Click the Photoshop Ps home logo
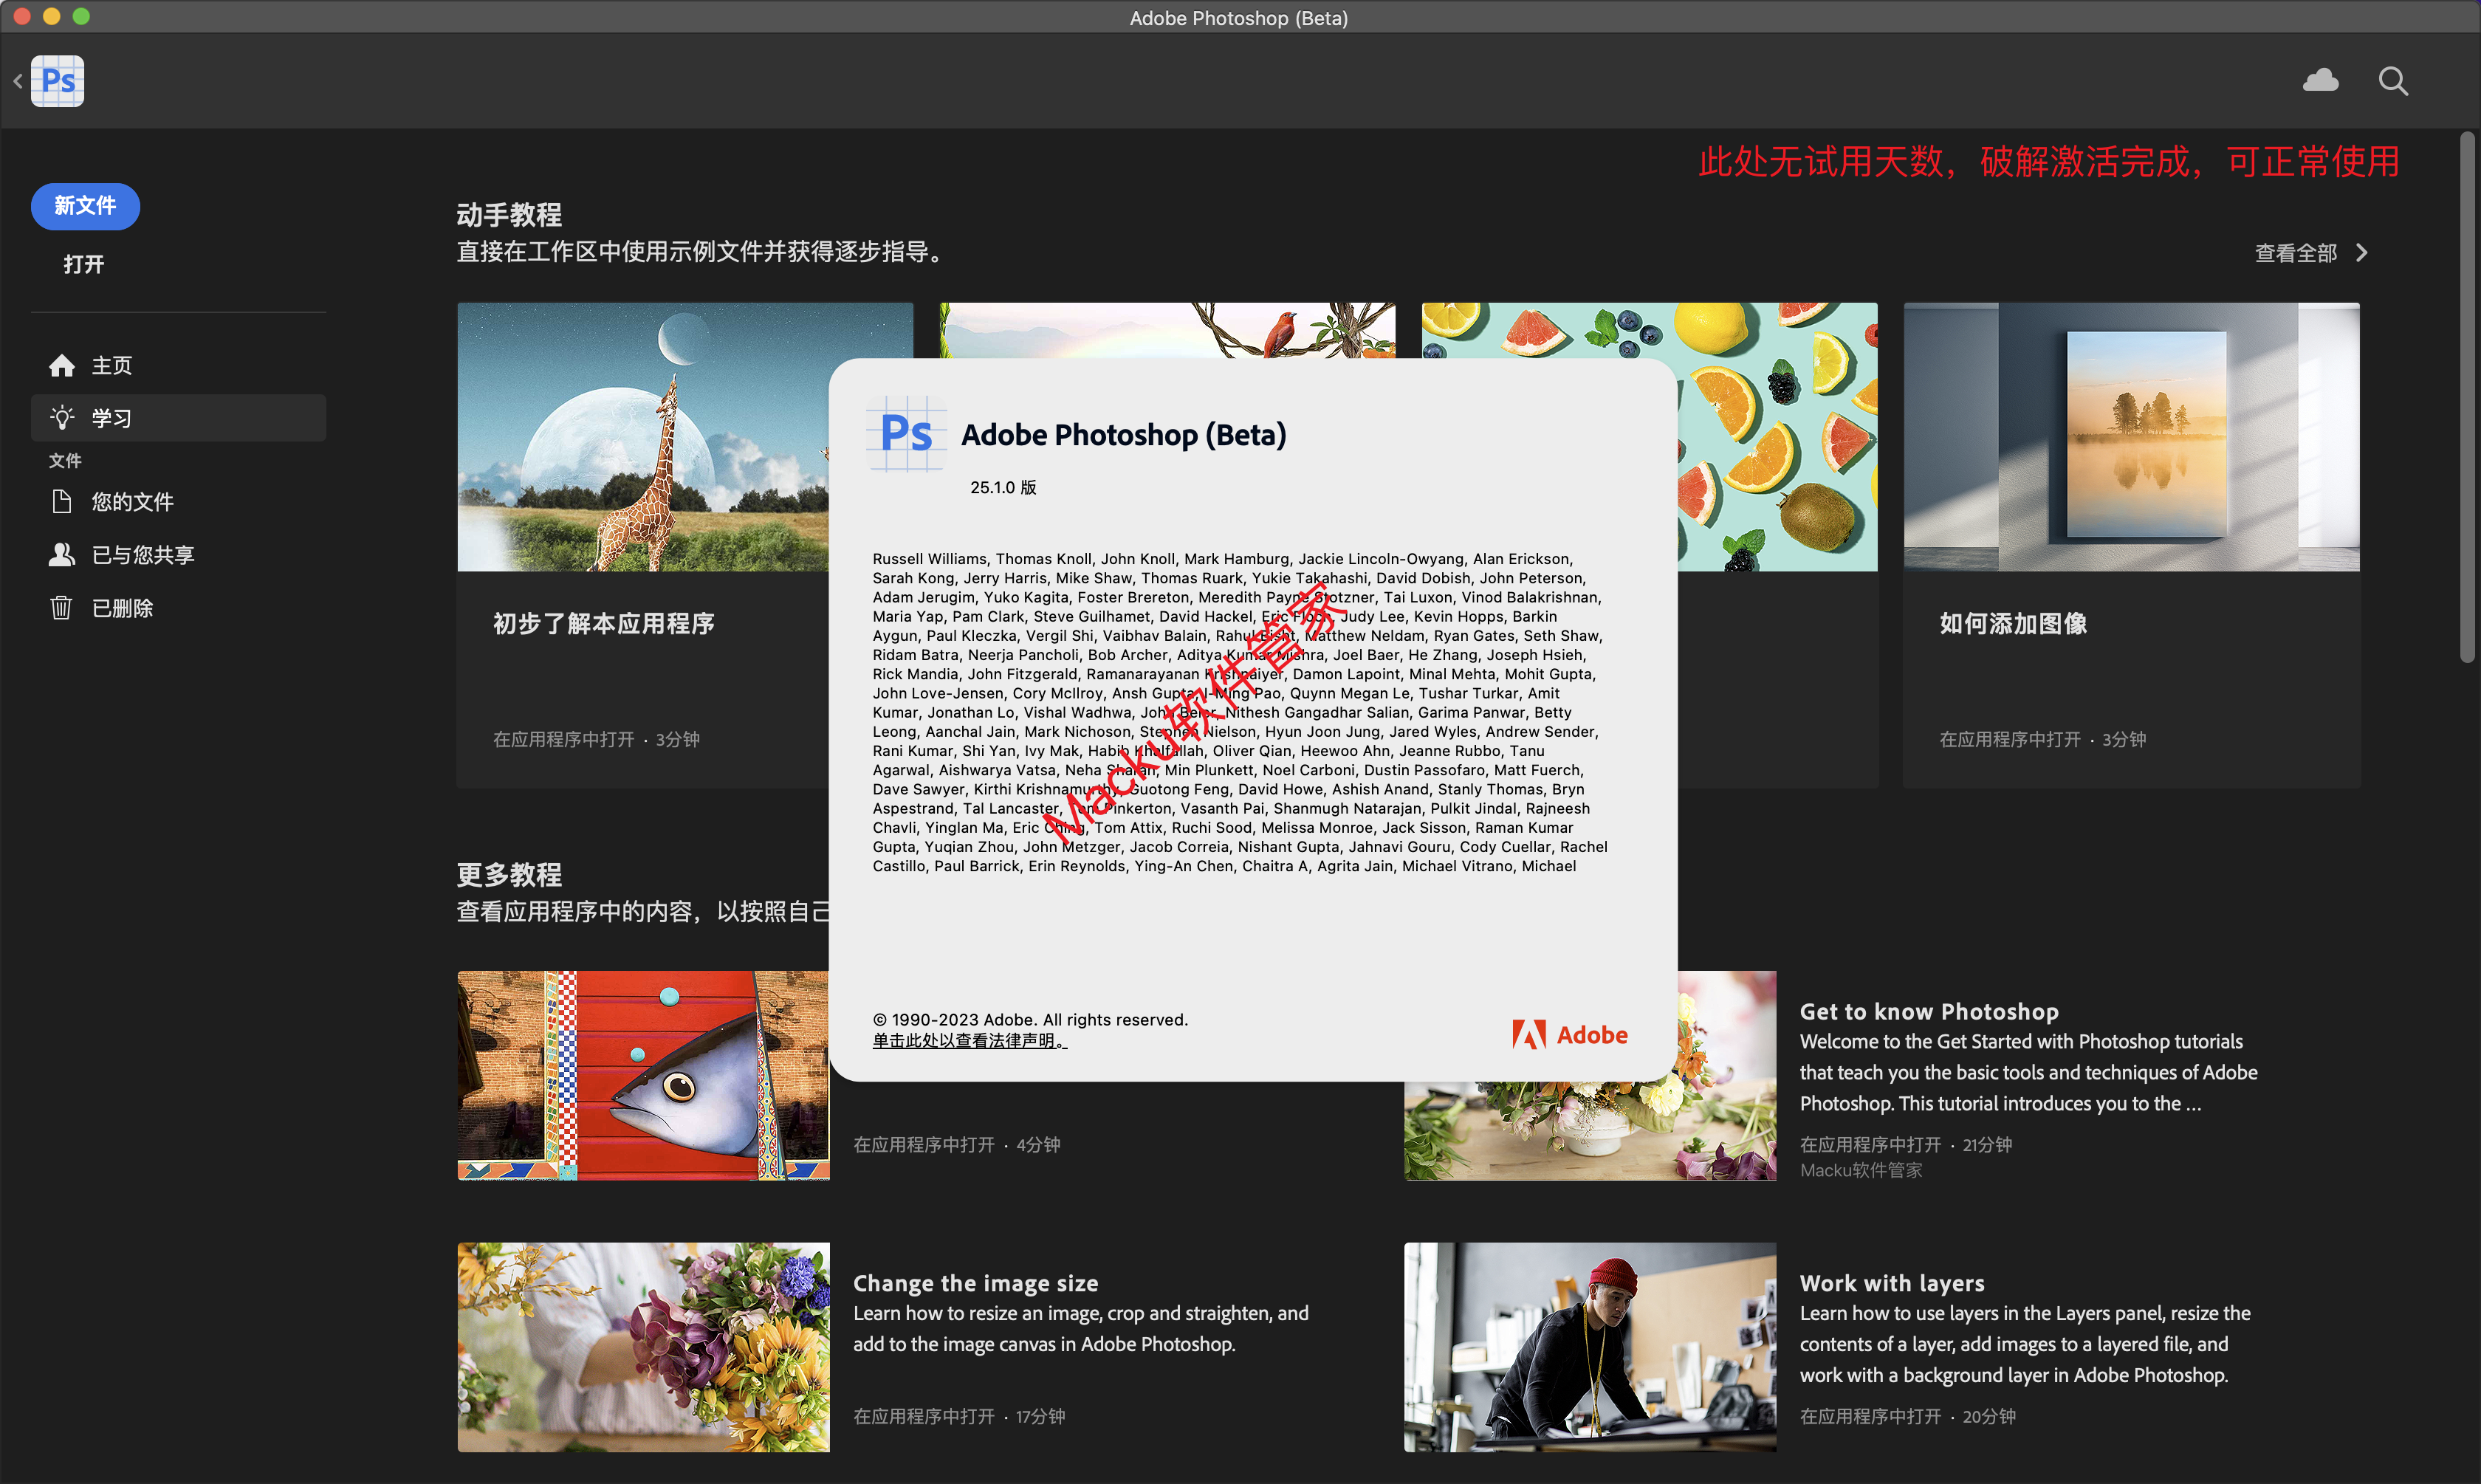The width and height of the screenshot is (2481, 1484). point(58,81)
